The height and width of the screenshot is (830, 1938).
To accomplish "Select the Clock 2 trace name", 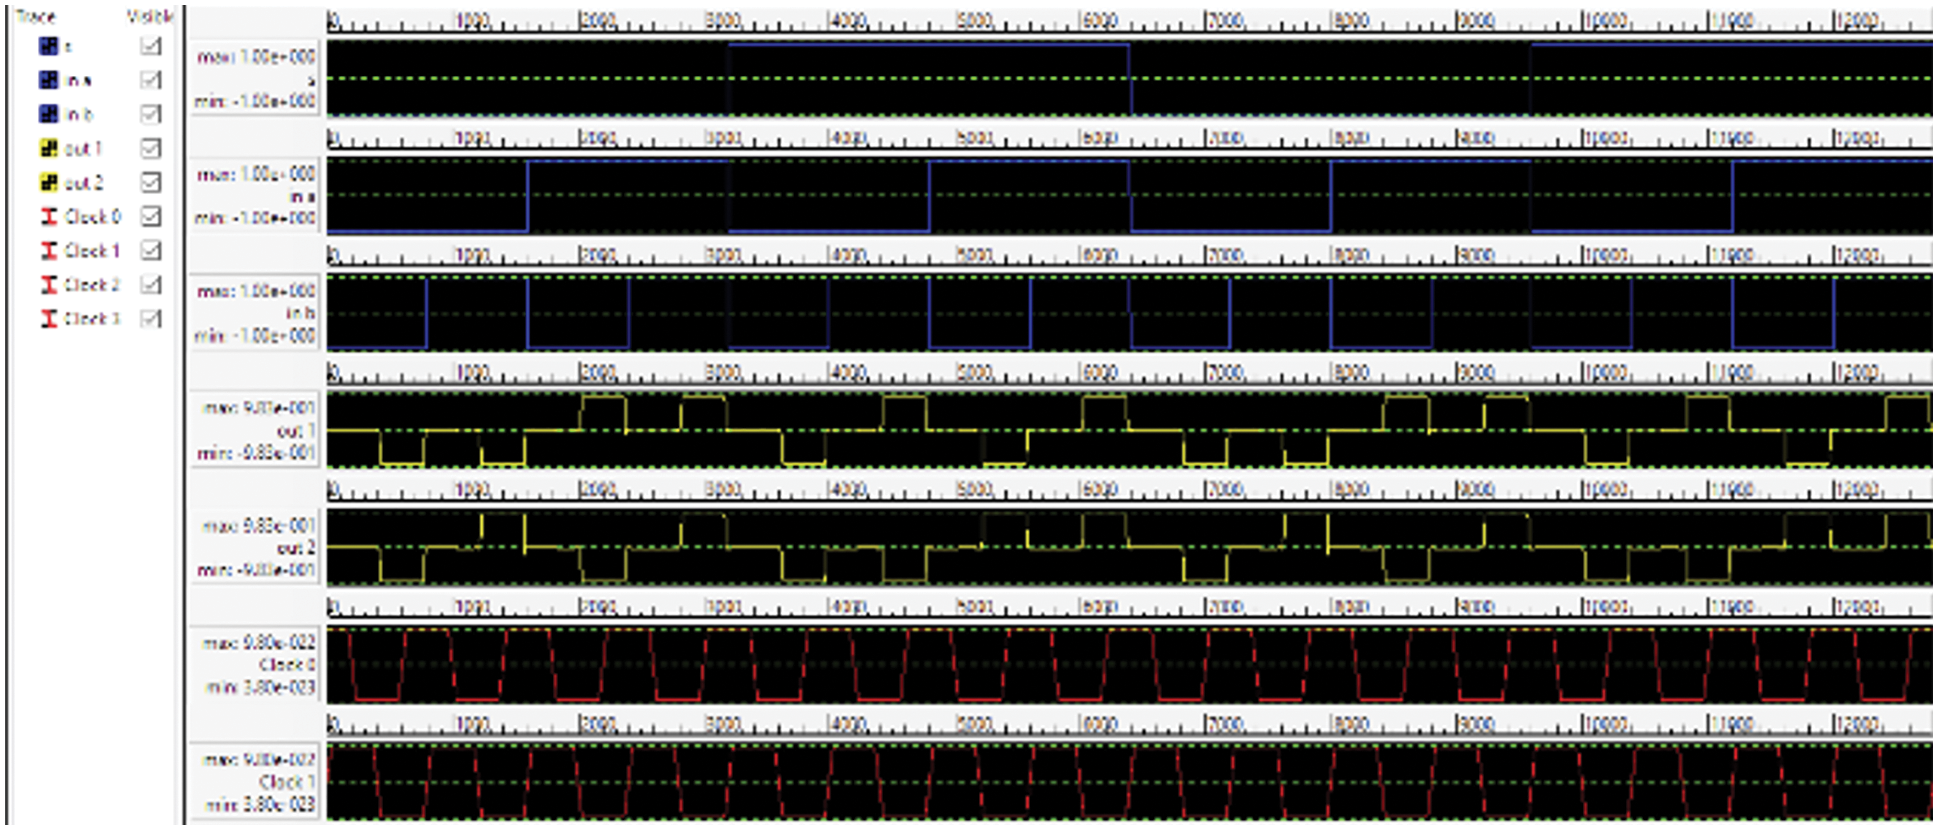I will (x=92, y=284).
